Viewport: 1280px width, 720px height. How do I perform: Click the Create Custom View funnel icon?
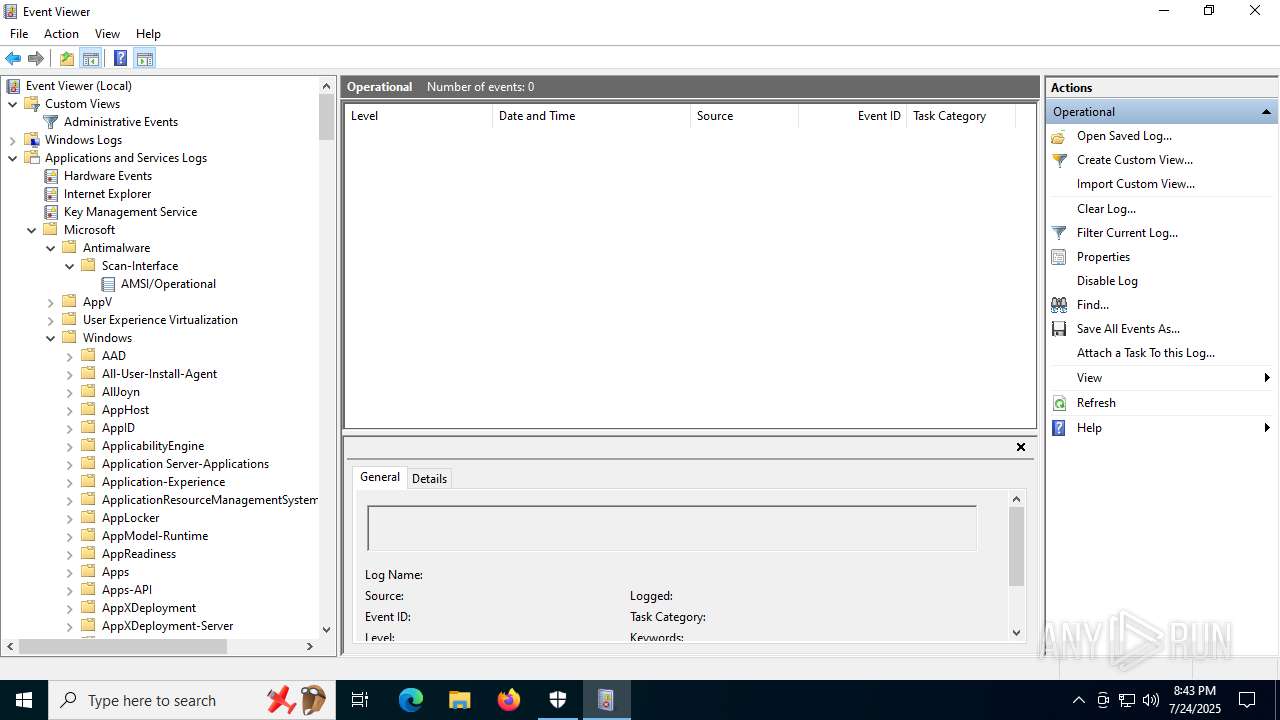pyautogui.click(x=1059, y=160)
